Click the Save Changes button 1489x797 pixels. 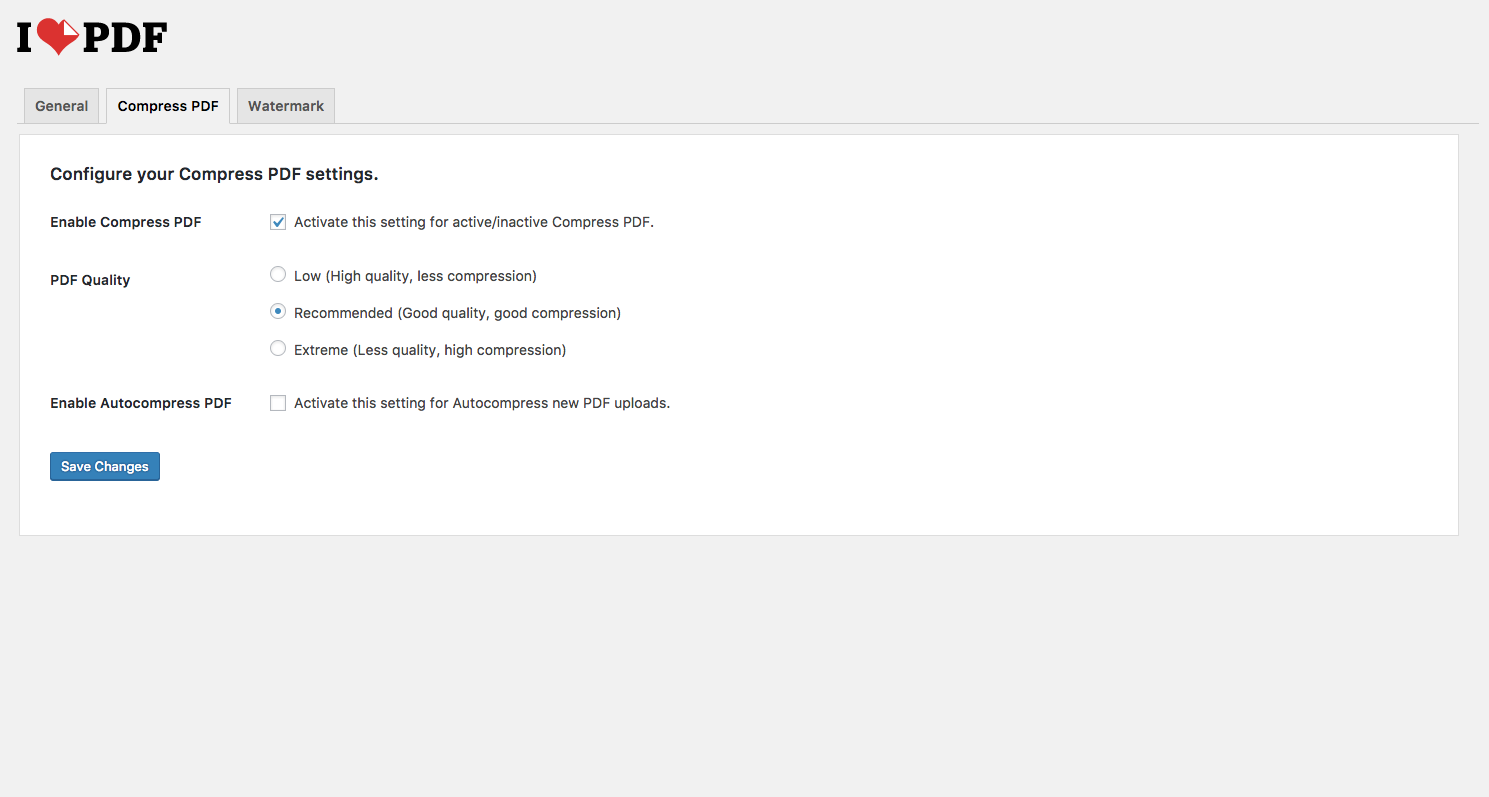(x=105, y=466)
